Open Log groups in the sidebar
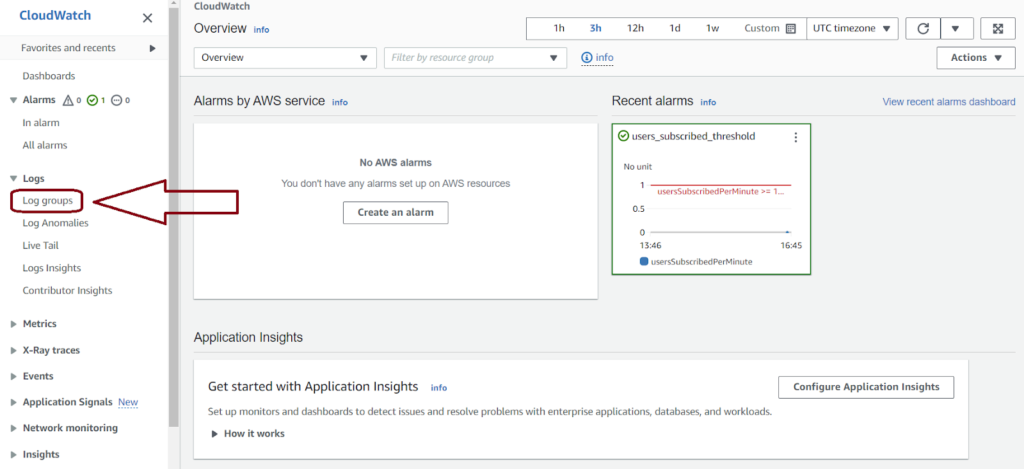The image size is (1024, 469). (x=48, y=201)
